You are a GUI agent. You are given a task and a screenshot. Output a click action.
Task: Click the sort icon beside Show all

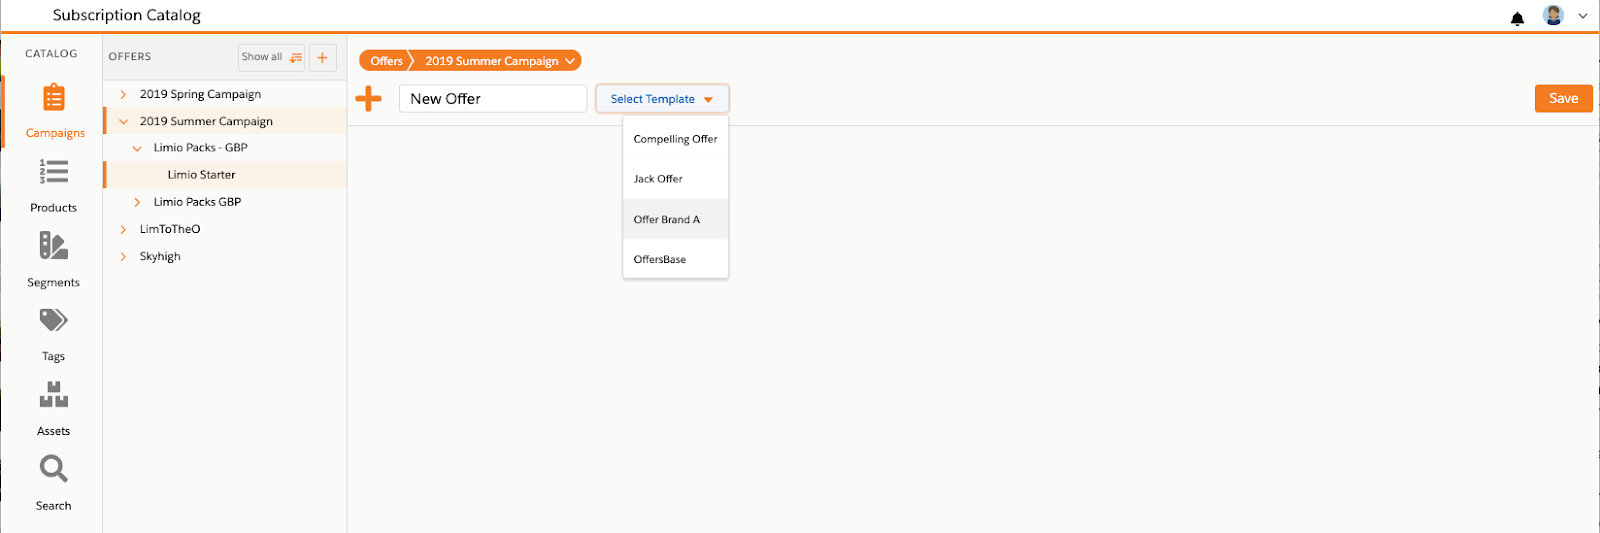tap(296, 58)
